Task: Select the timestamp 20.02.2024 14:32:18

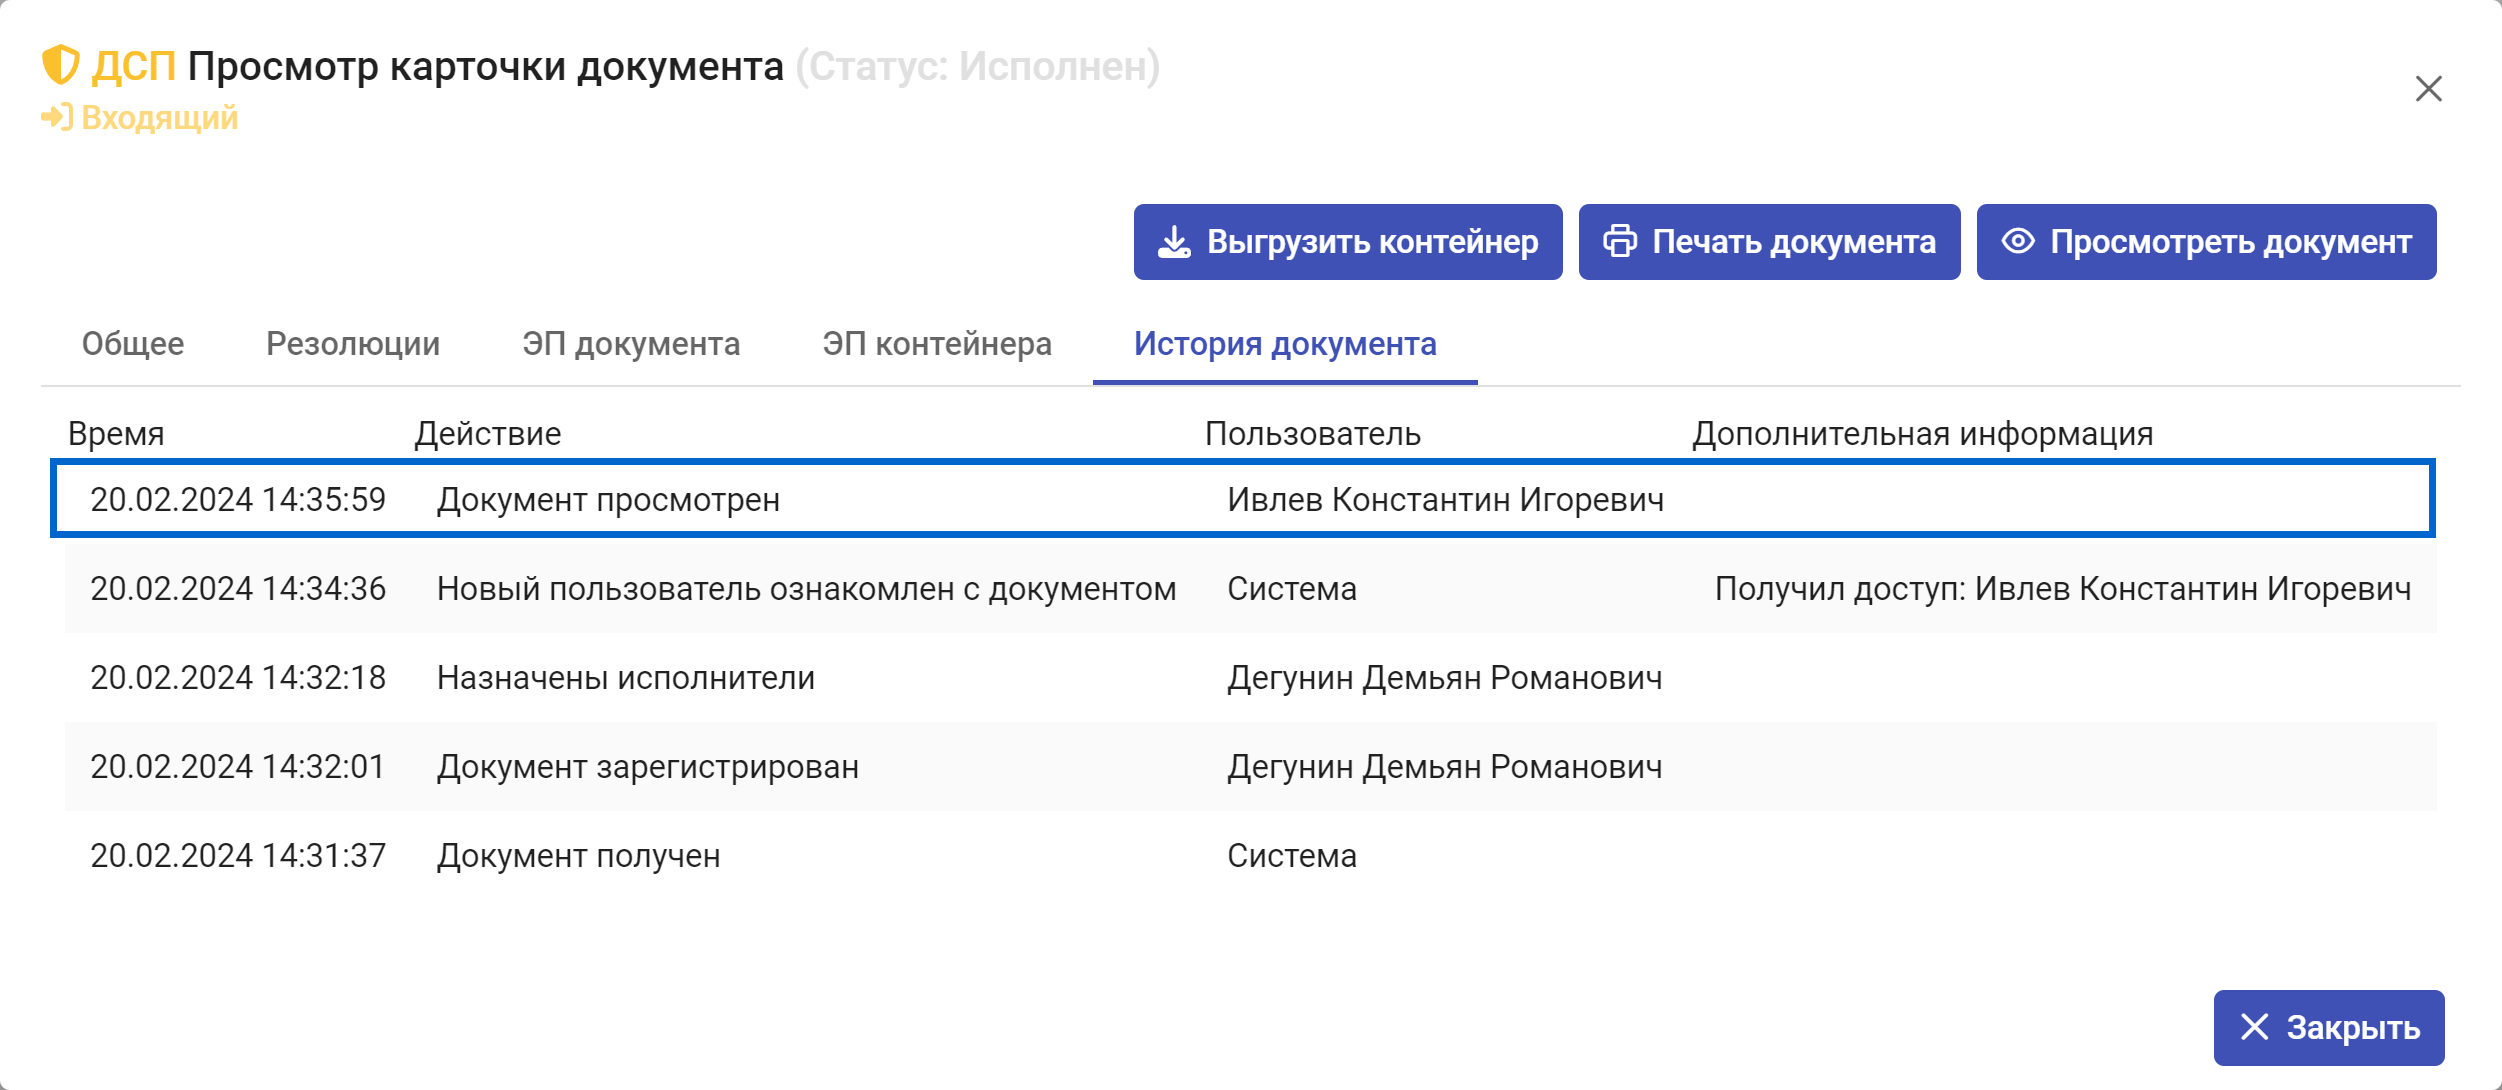Action: 238,678
